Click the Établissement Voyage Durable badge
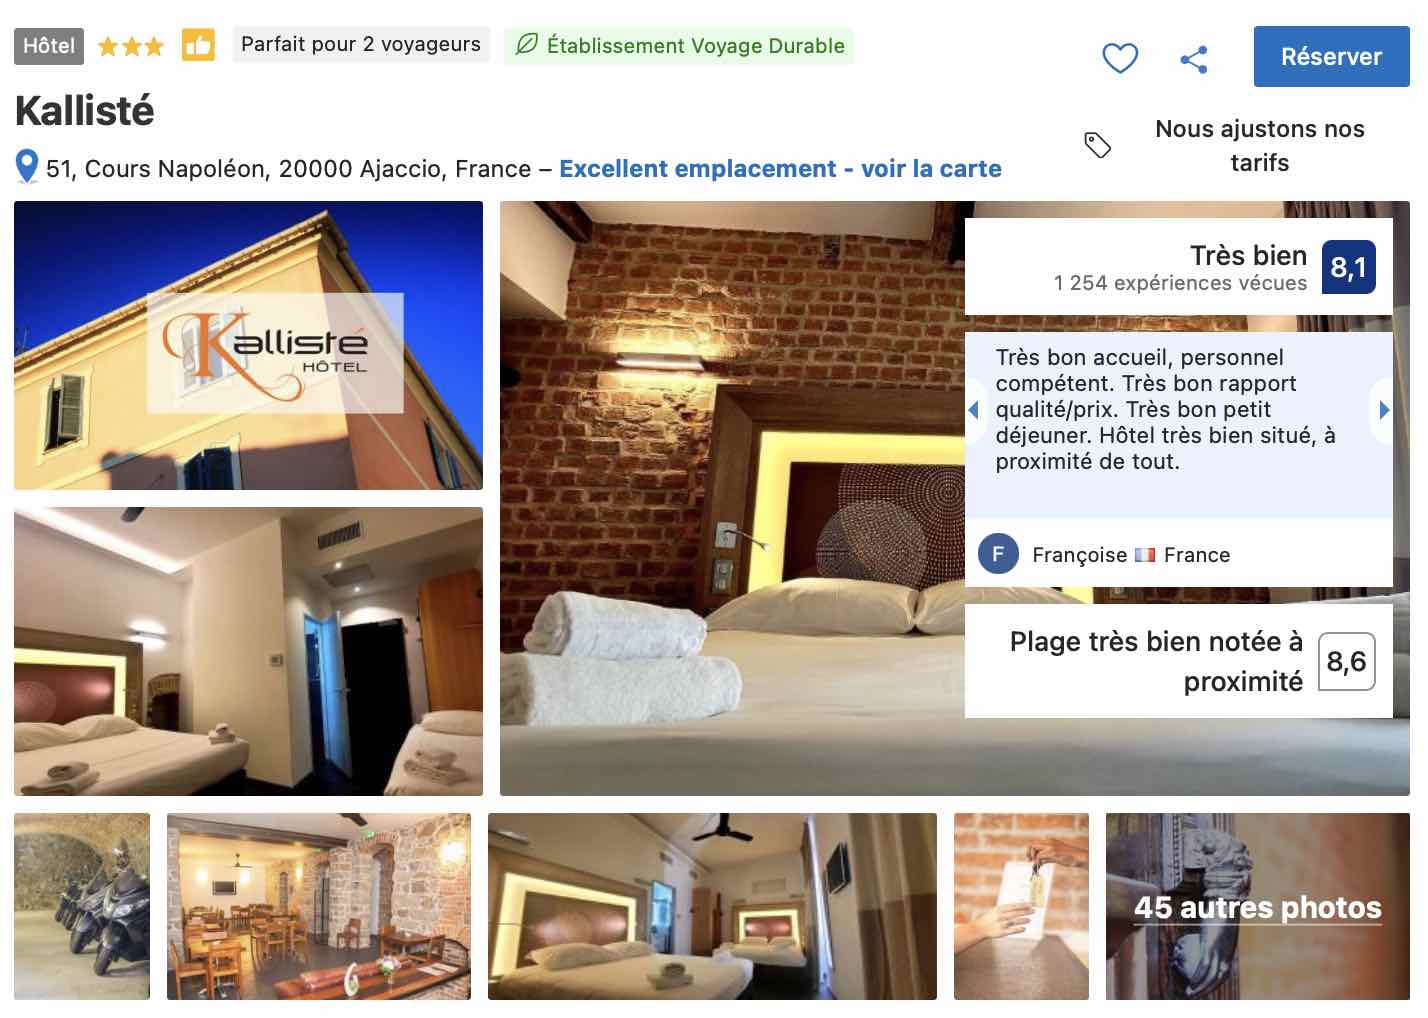 679,45
